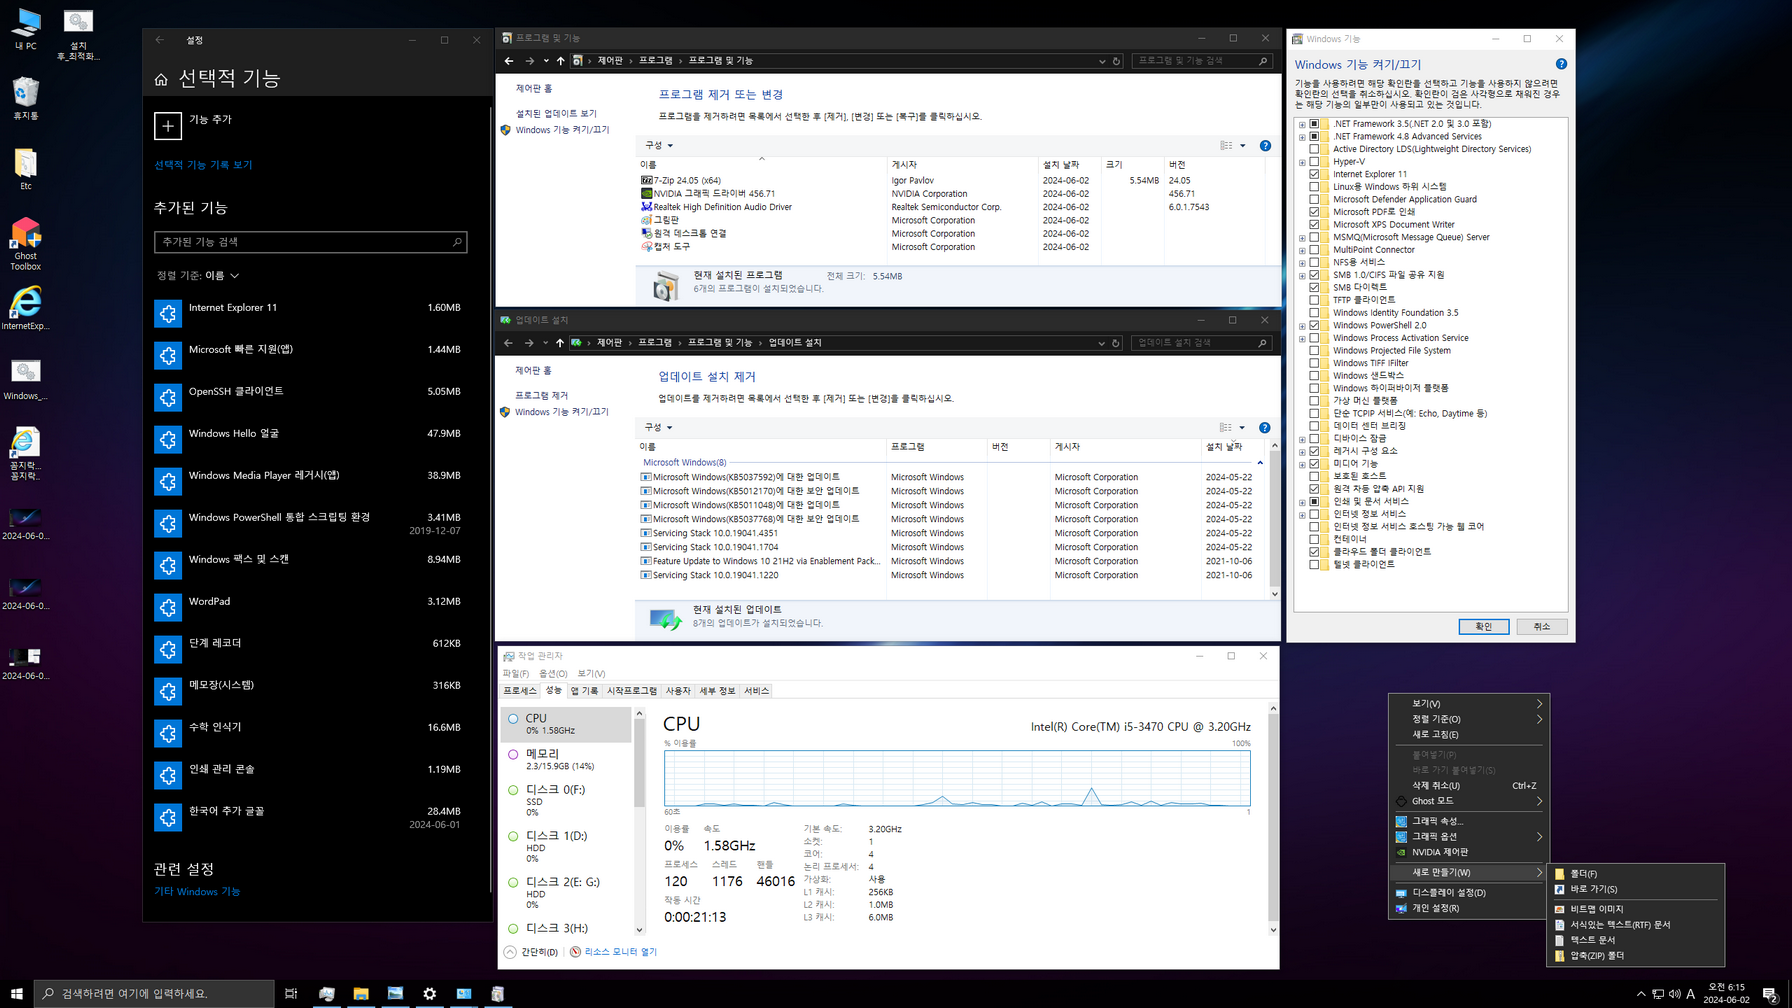This screenshot has height=1008, width=1792.
Task: Enable Linux용 Windows 하위 시스템 checkbox
Action: [1314, 187]
